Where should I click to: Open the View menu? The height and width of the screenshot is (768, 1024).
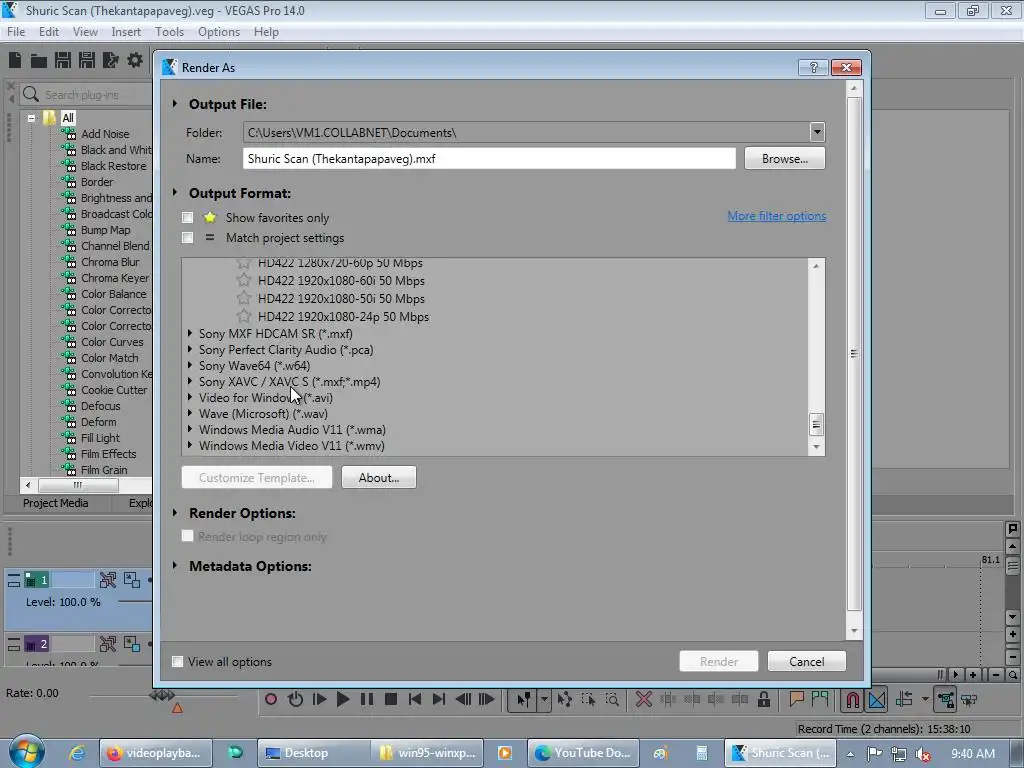(85, 32)
